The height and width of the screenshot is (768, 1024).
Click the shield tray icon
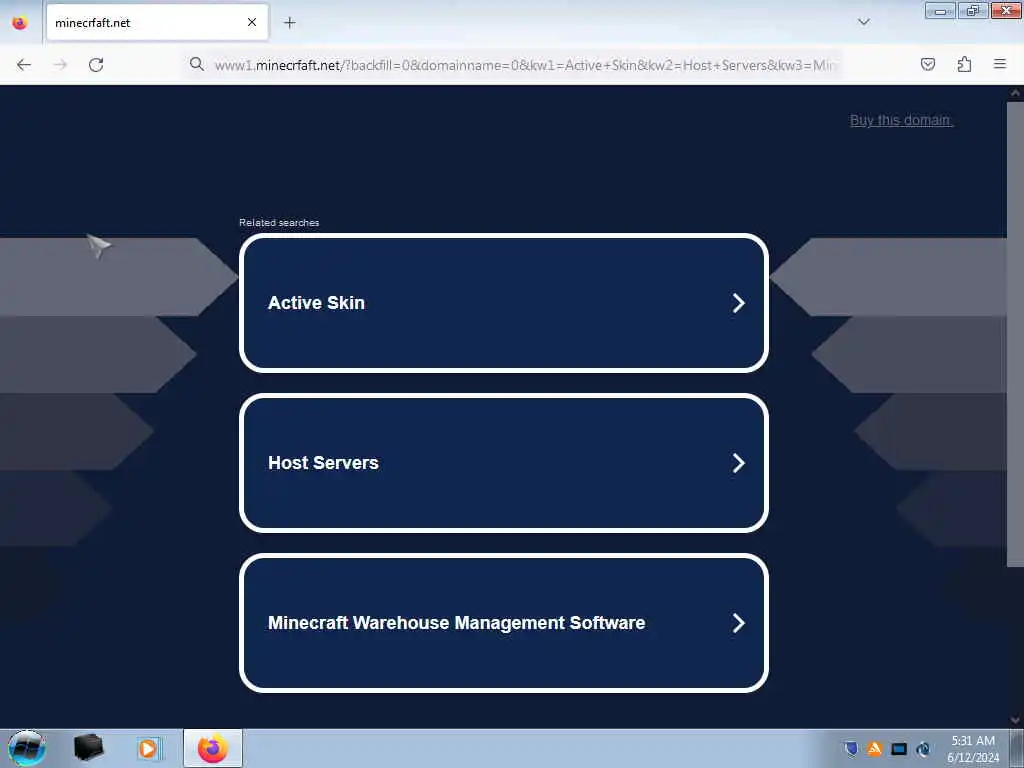click(x=850, y=748)
